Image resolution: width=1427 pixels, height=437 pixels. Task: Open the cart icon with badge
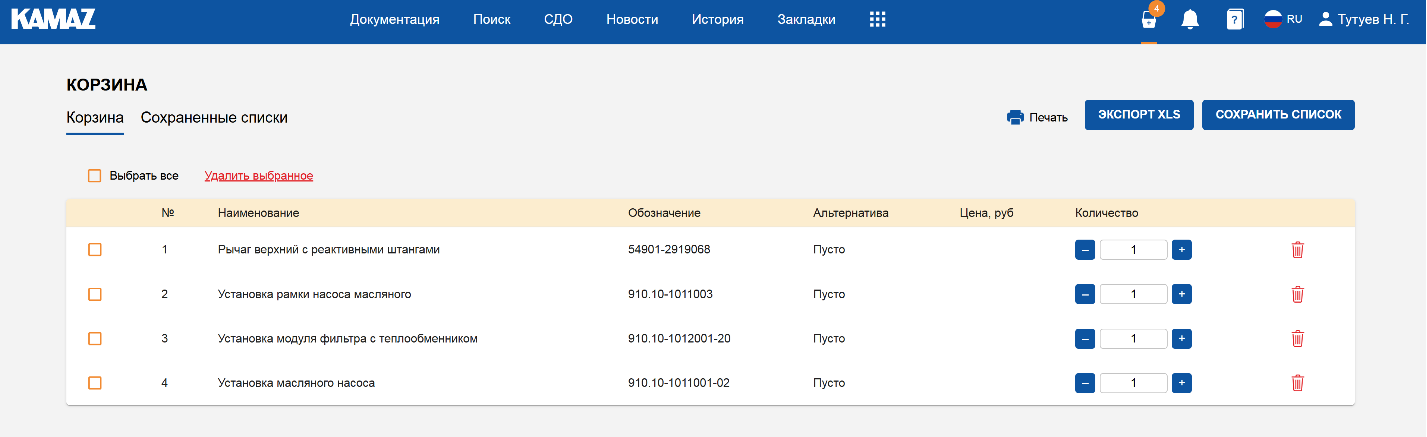1149,20
